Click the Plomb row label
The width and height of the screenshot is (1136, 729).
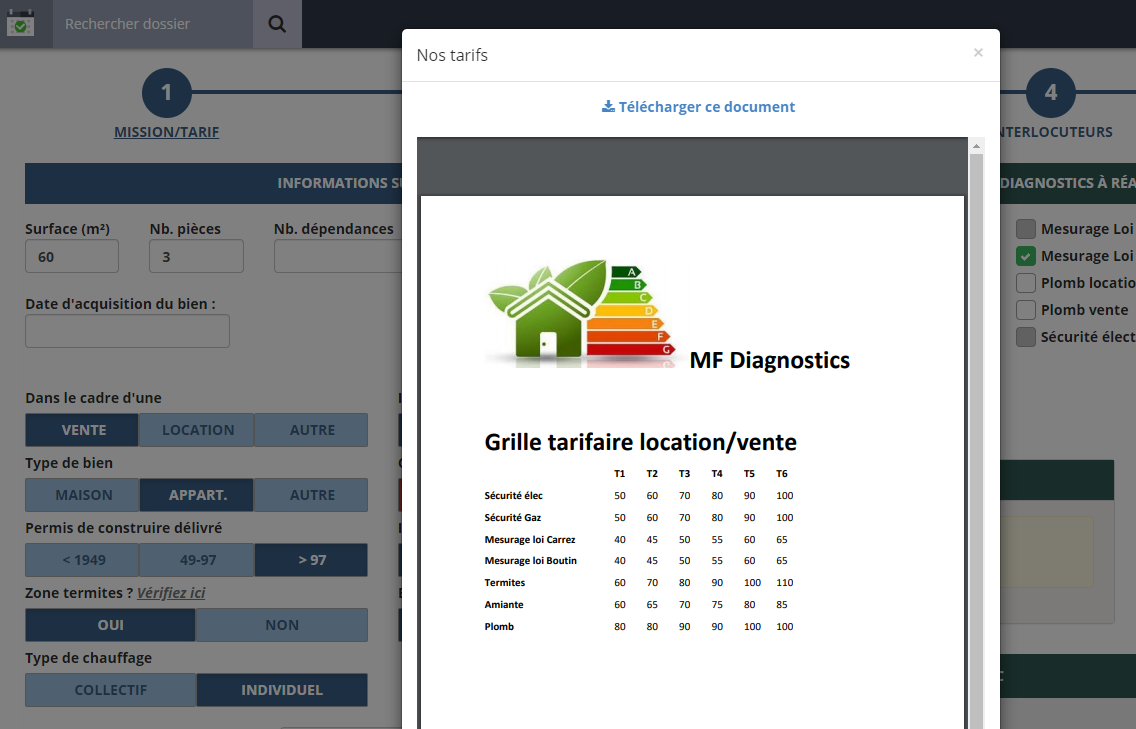[498, 626]
